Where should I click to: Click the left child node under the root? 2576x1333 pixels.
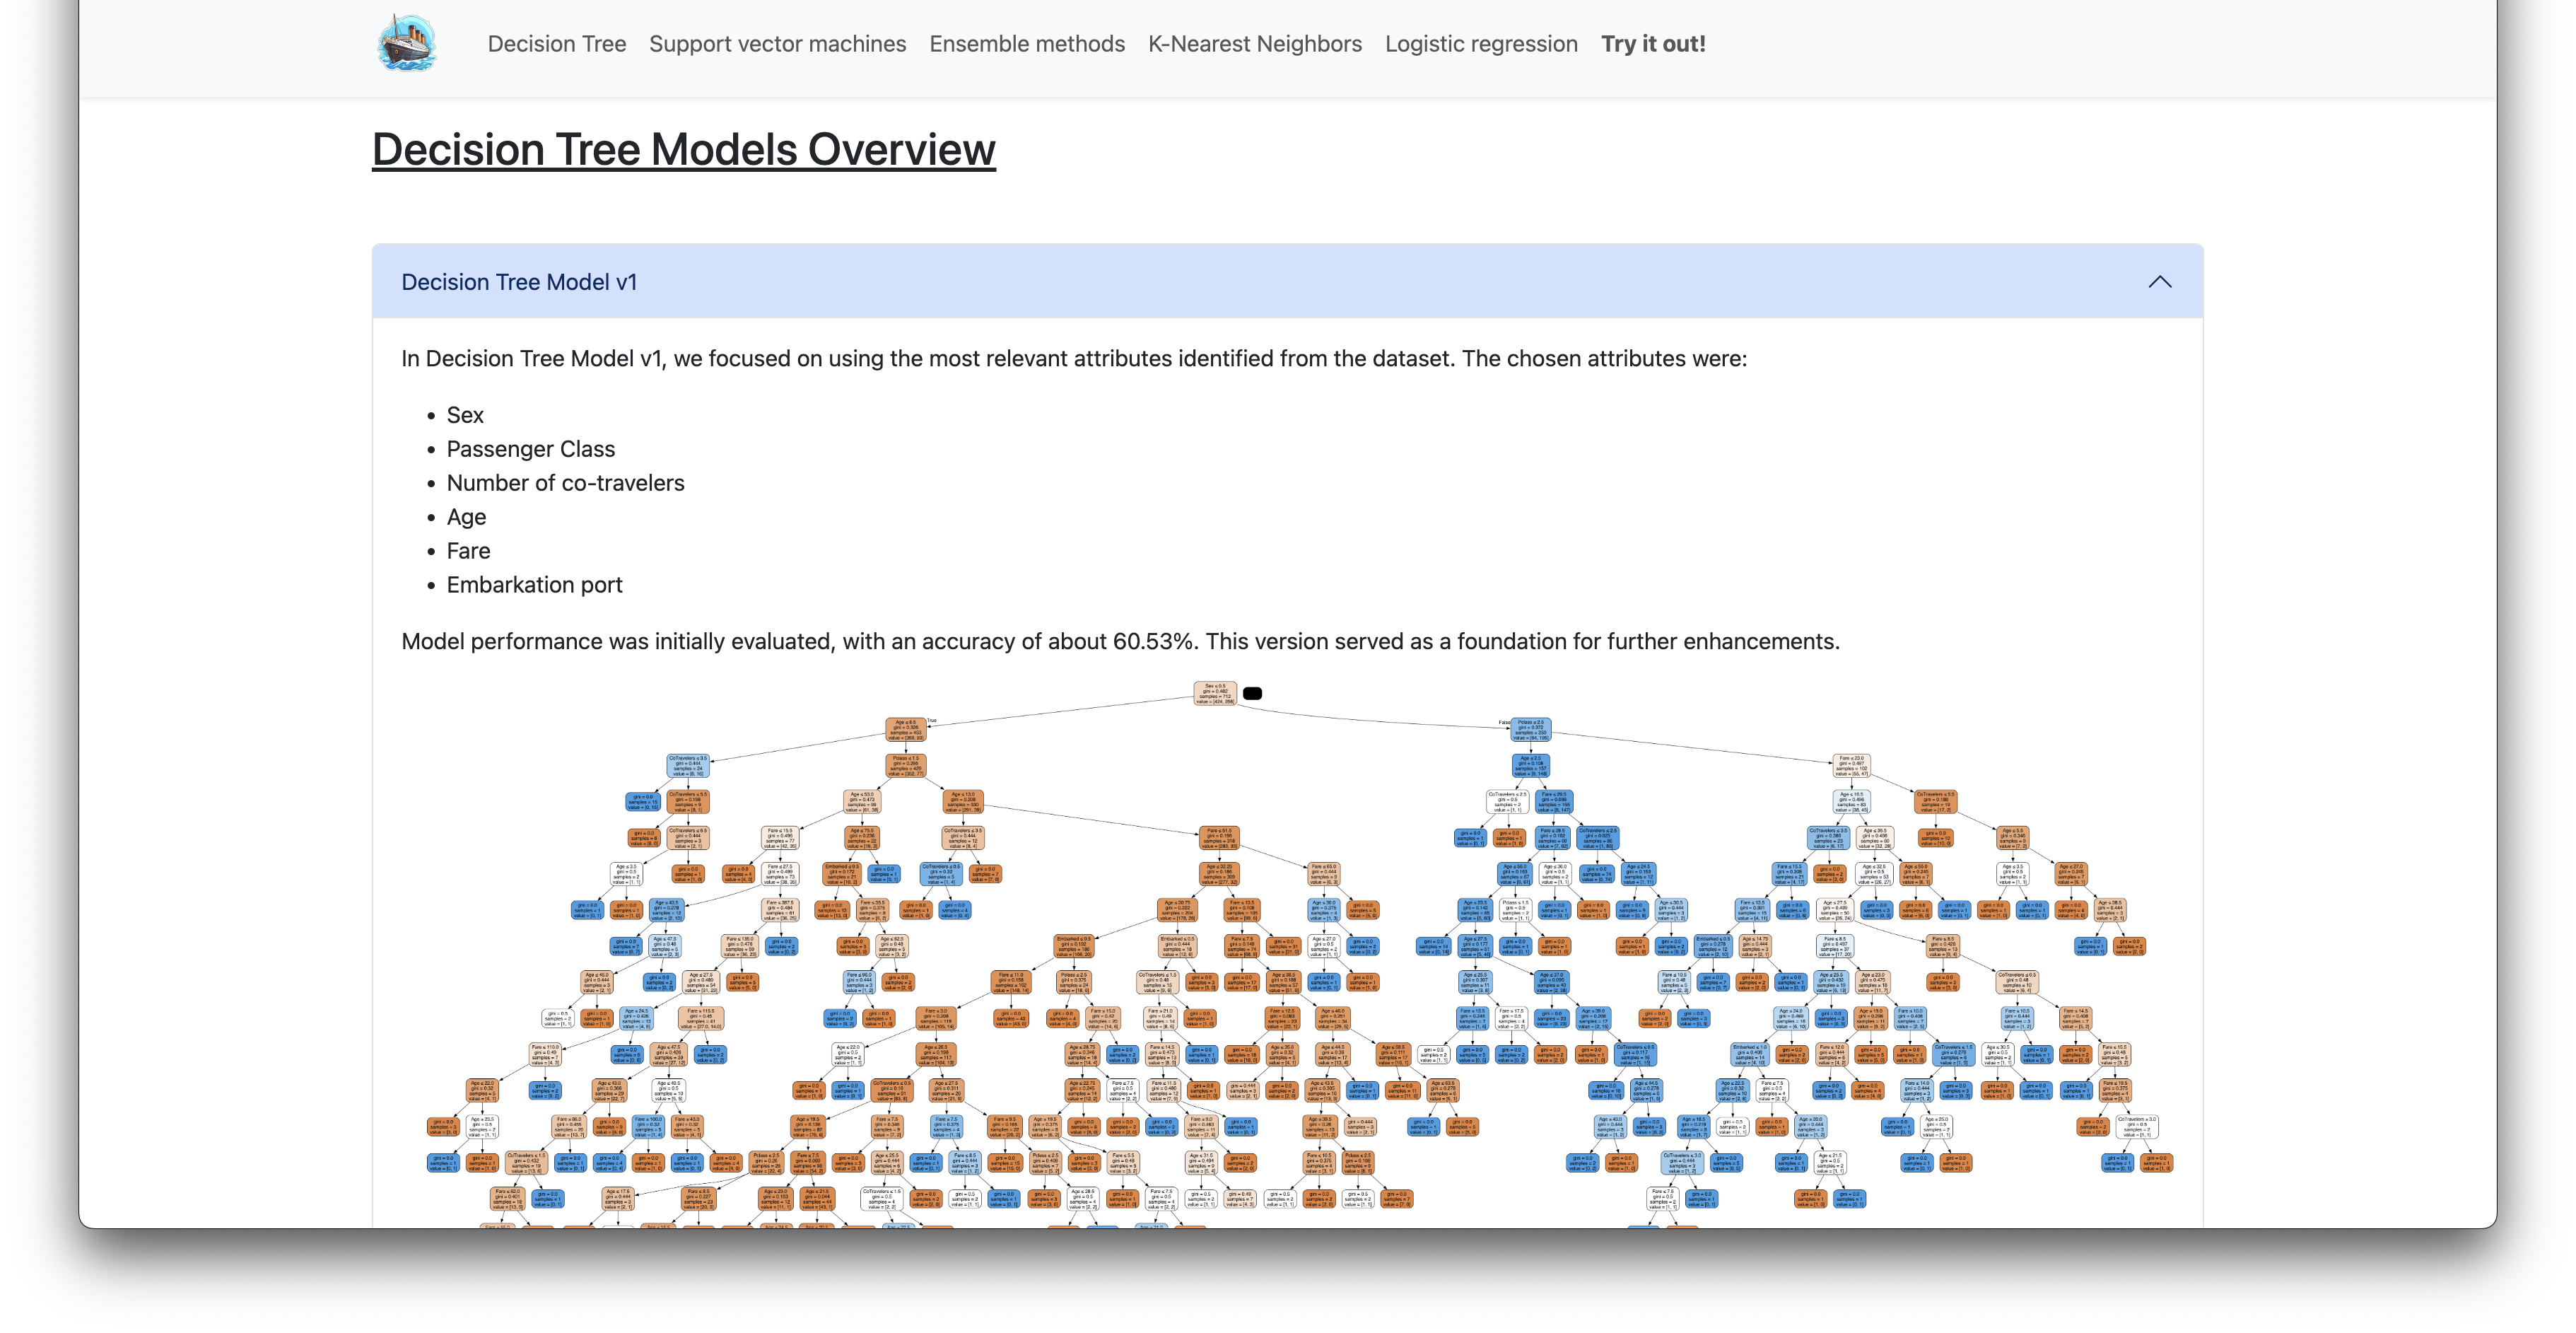click(906, 729)
